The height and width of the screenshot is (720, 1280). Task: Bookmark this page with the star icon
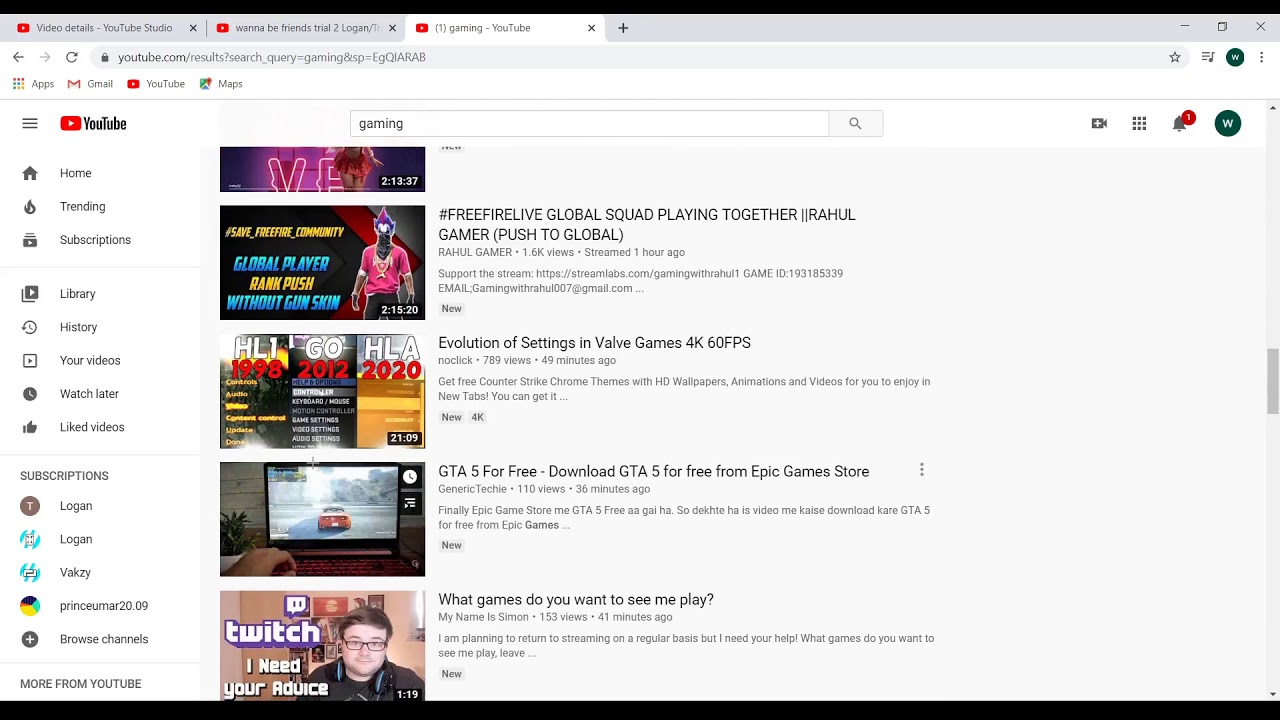coord(1175,57)
